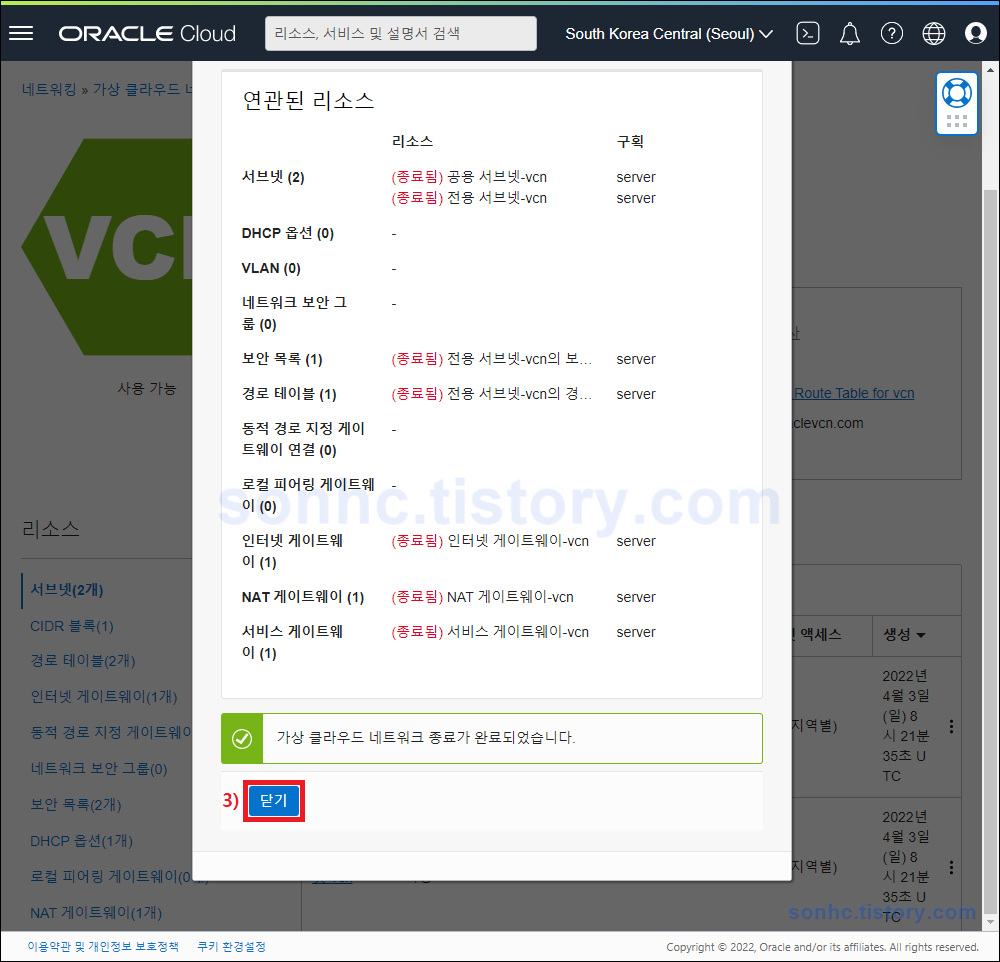
Task: Open actions menu for second subnet row
Action: pyautogui.click(x=951, y=867)
